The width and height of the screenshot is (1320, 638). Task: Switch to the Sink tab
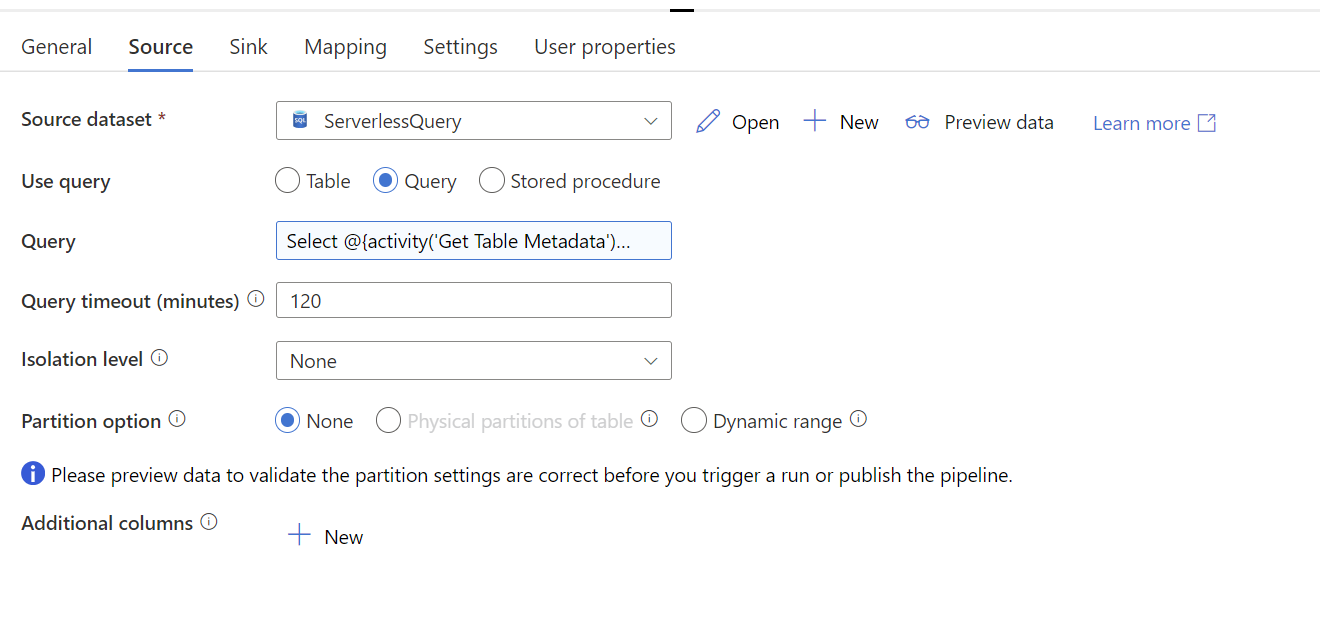tap(248, 47)
